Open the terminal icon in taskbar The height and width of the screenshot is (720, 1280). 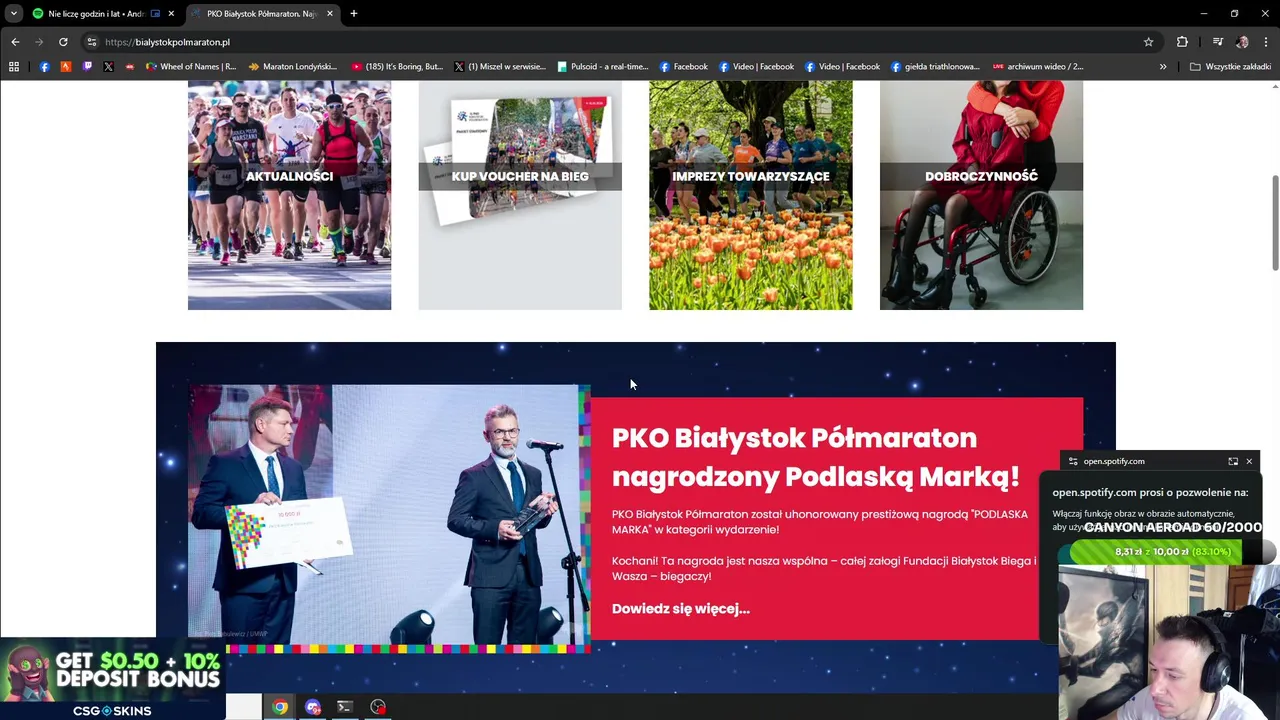tap(345, 707)
